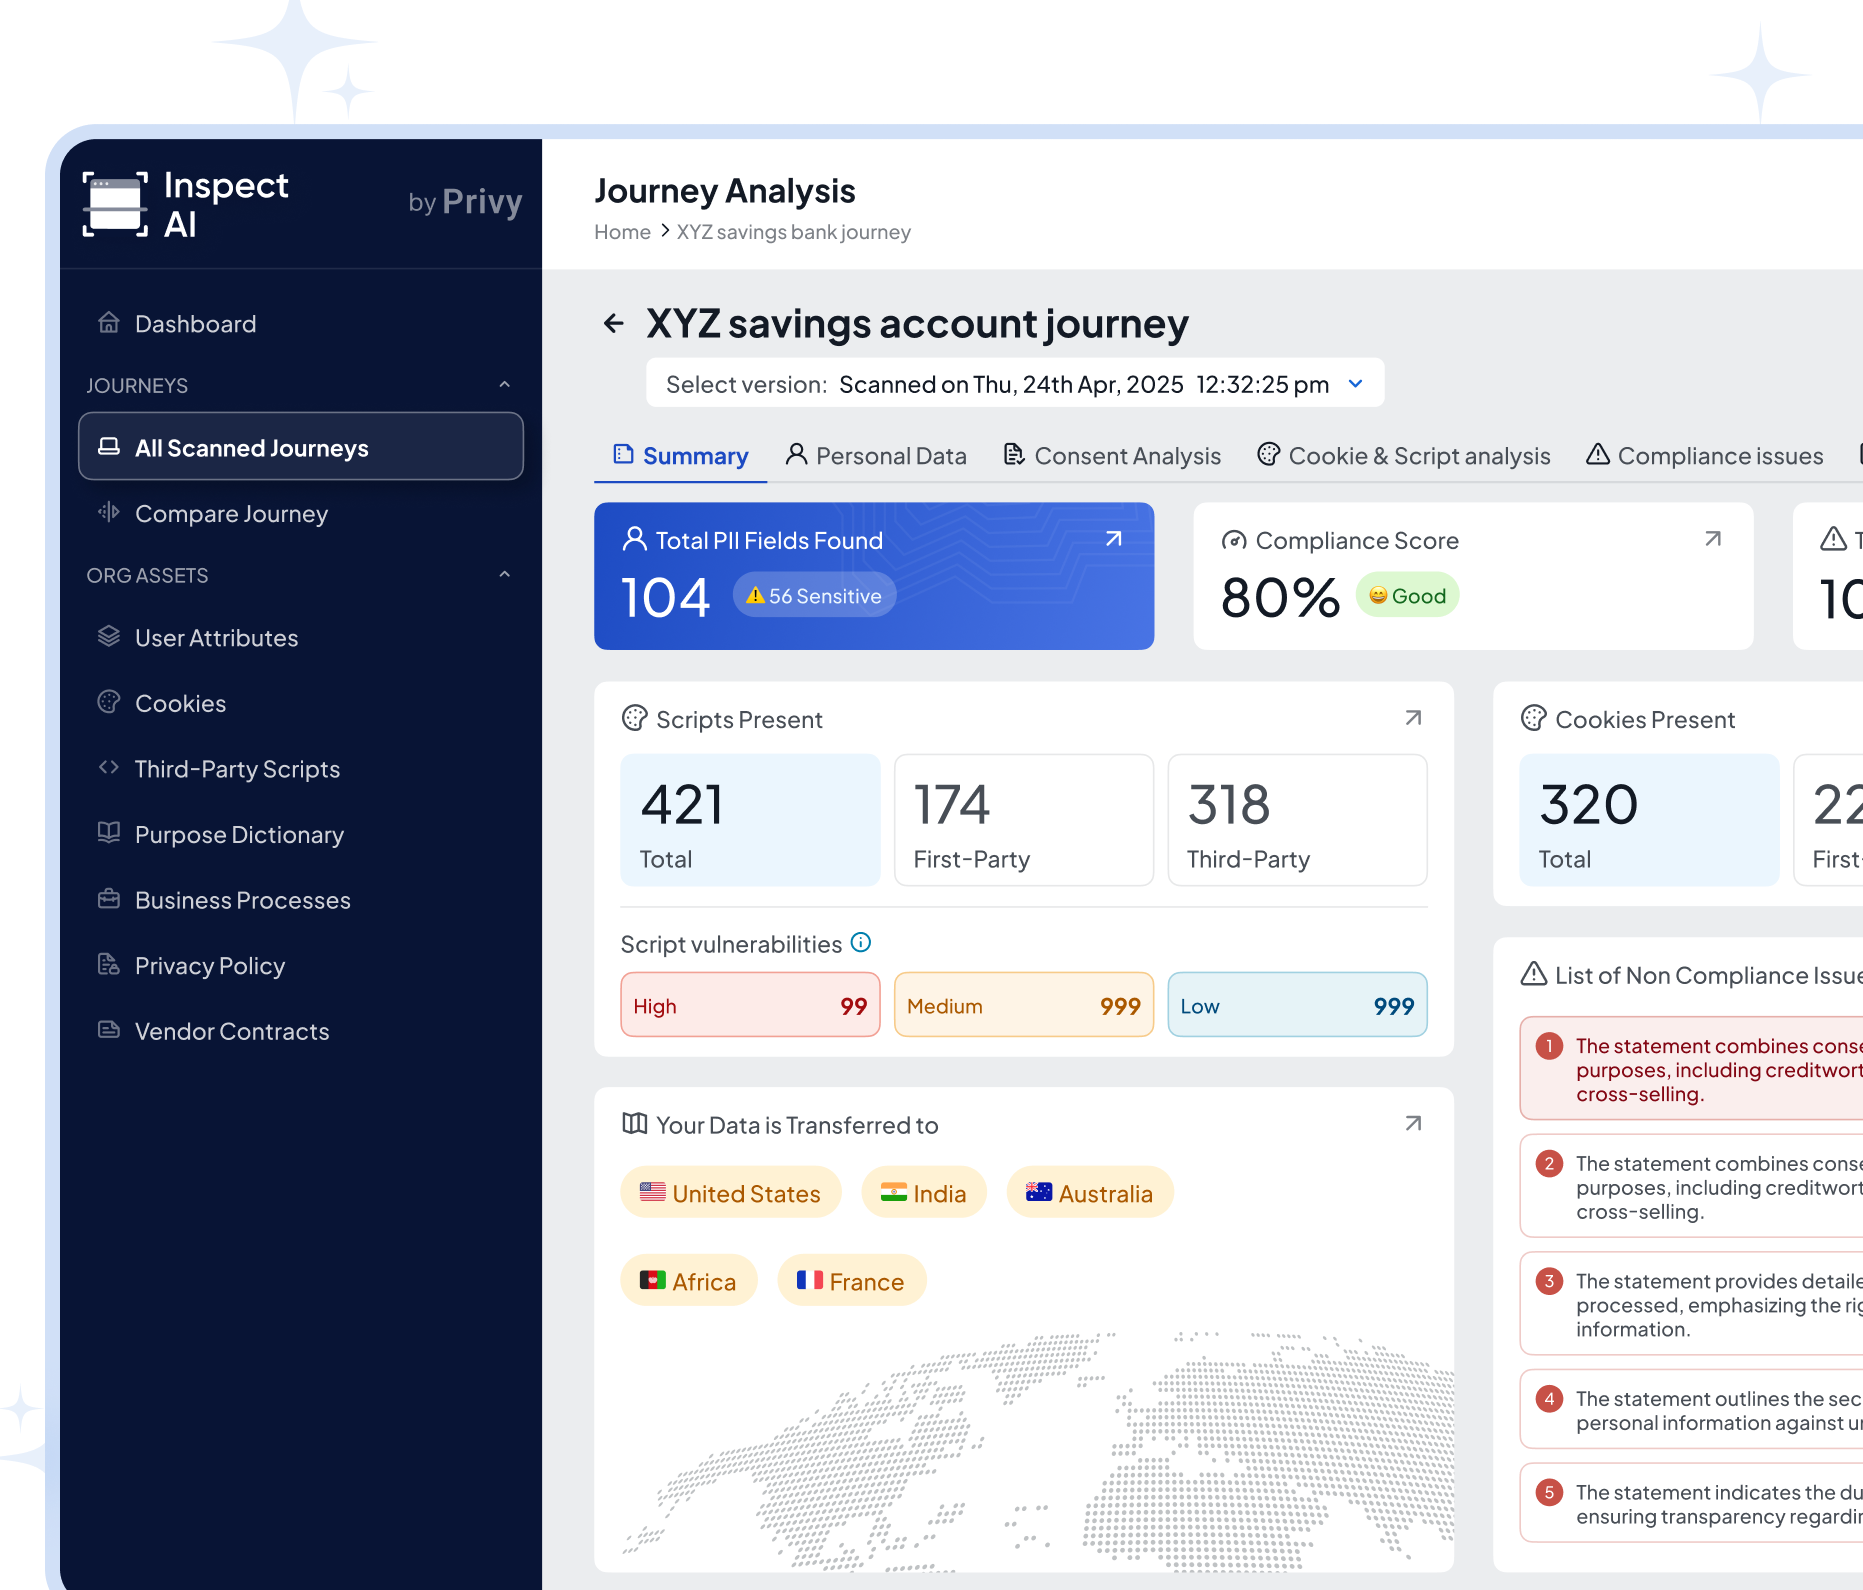Click the Africa country chip
This screenshot has height=1590, width=1863.
689,1281
